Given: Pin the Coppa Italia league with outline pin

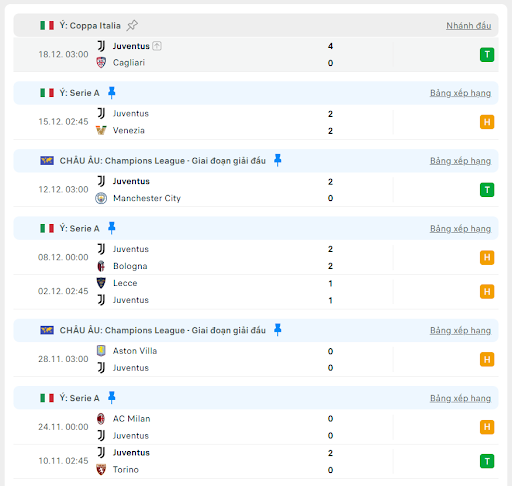Looking at the screenshot, I should tap(132, 25).
